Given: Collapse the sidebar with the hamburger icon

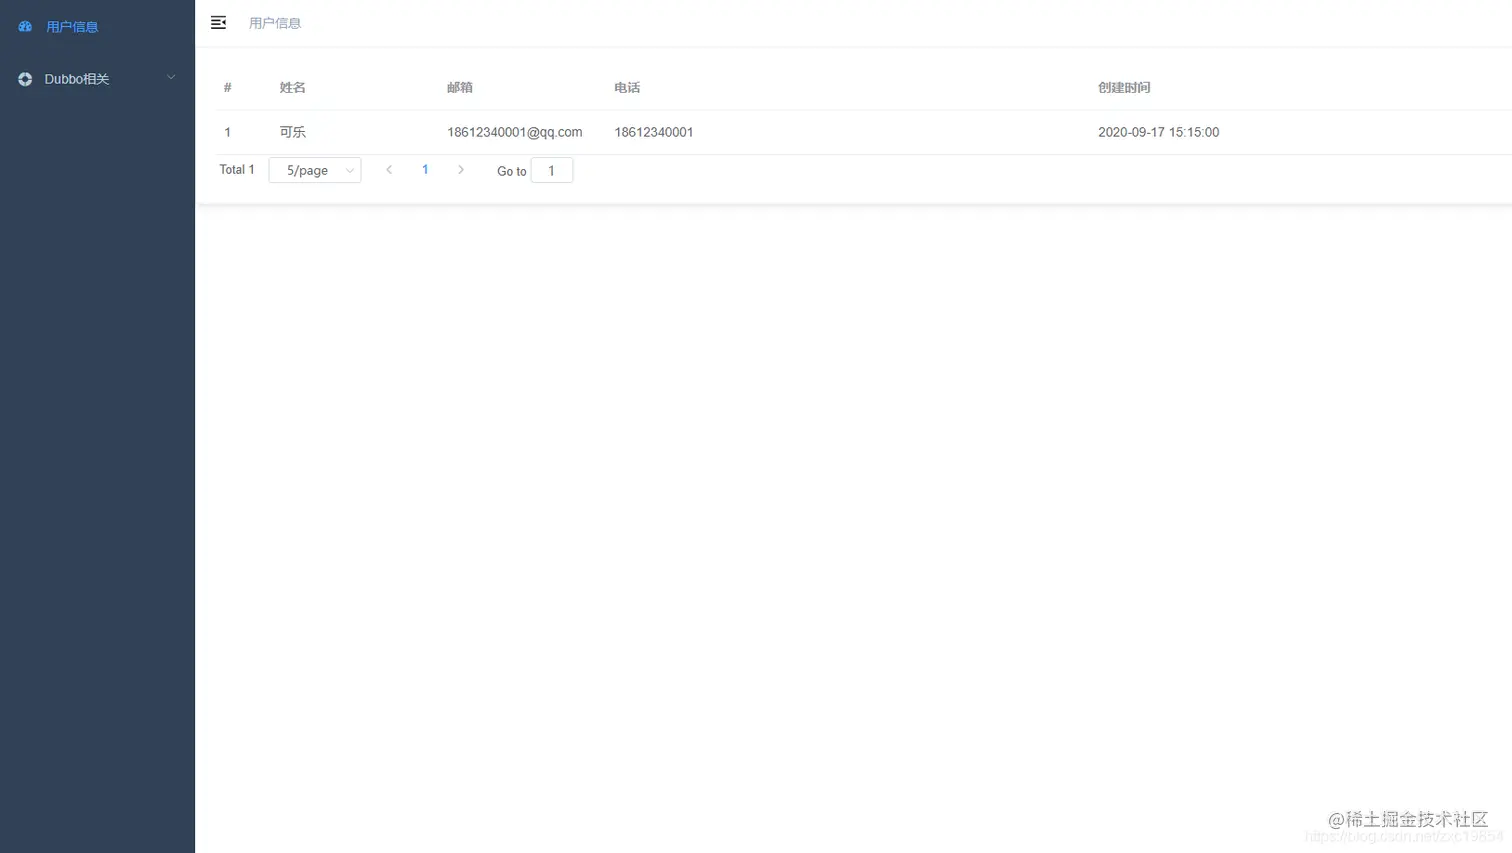Looking at the screenshot, I should [x=218, y=23].
